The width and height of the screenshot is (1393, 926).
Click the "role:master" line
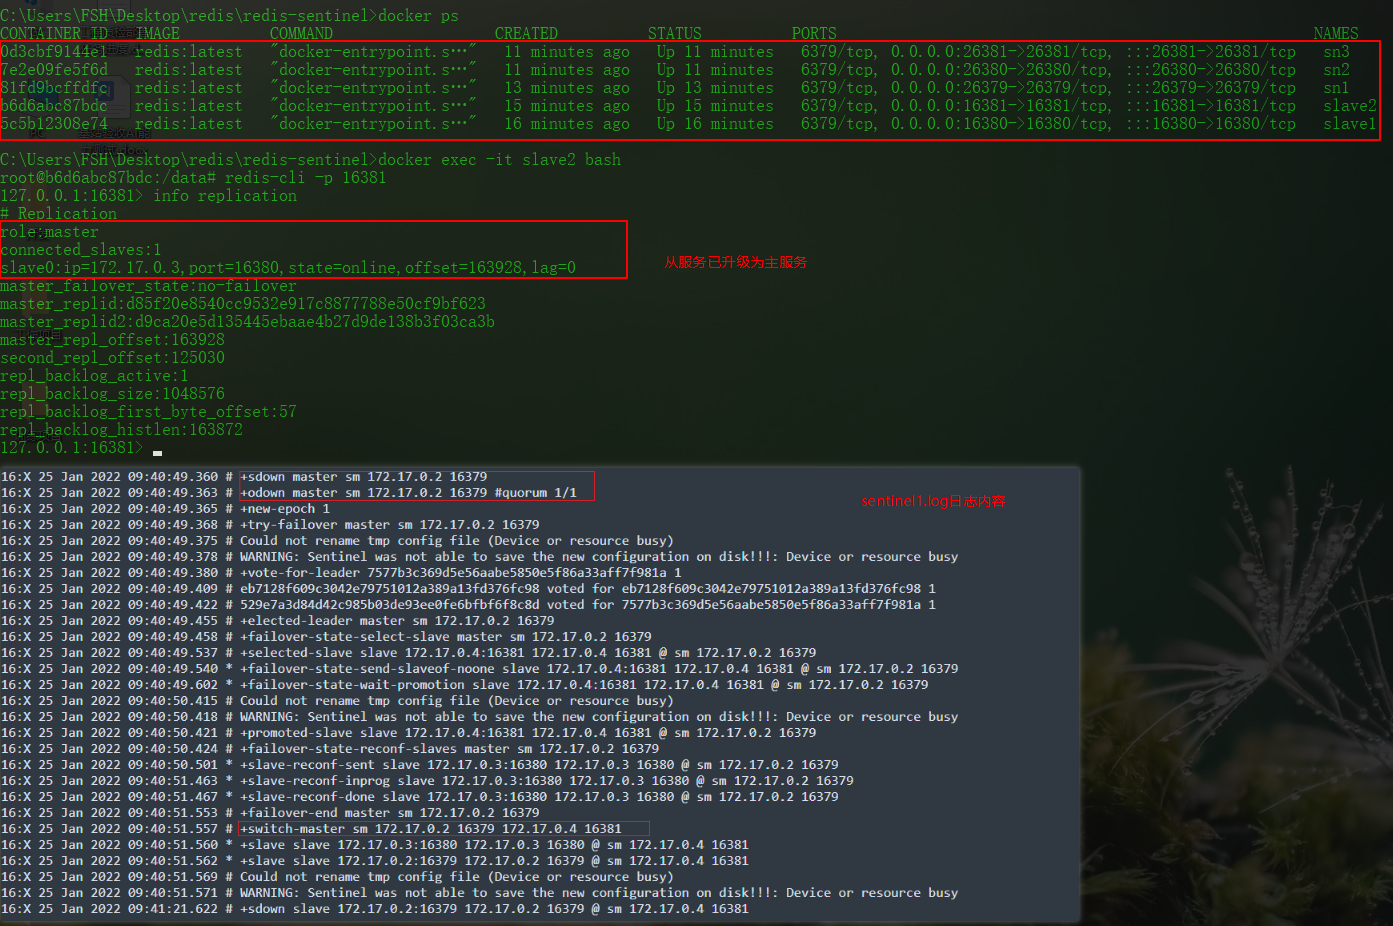(x=49, y=232)
